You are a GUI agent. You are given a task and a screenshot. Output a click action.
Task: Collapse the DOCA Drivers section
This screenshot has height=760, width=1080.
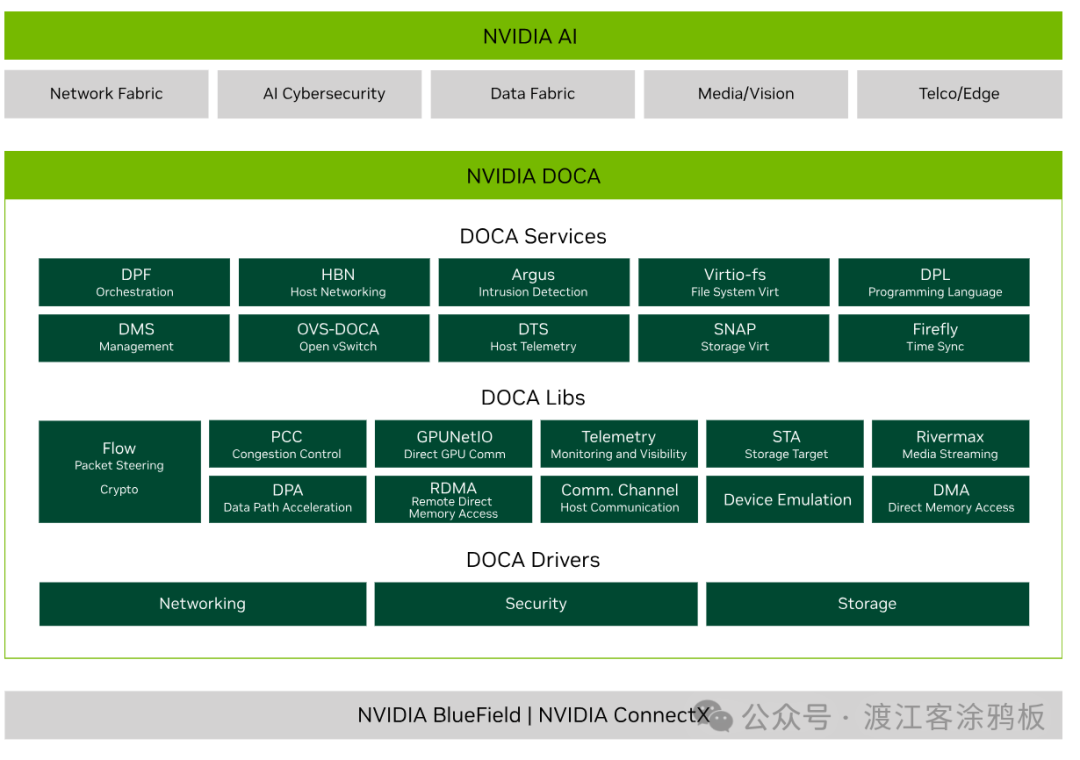click(x=532, y=559)
